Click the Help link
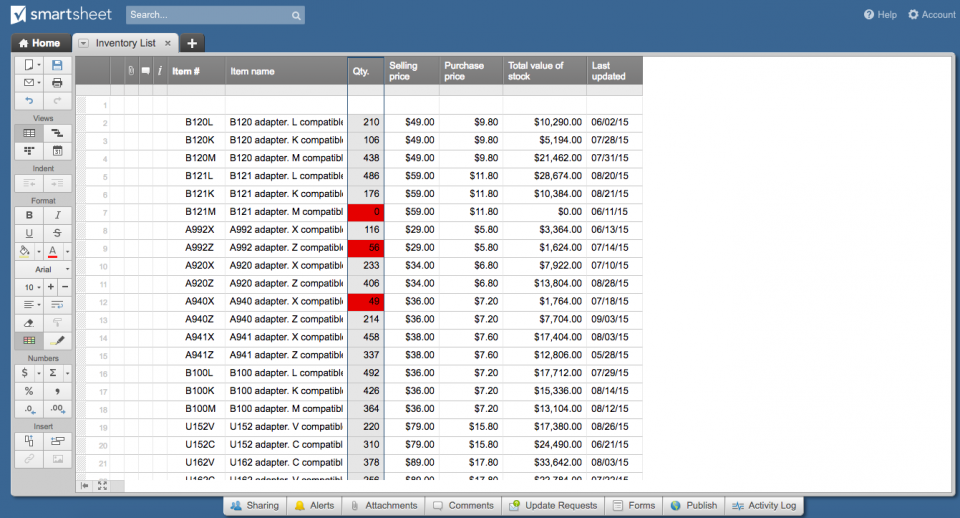This screenshot has height=518, width=960. 880,15
